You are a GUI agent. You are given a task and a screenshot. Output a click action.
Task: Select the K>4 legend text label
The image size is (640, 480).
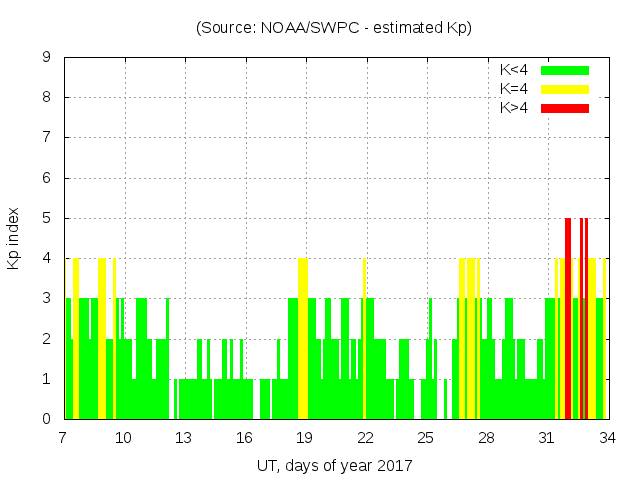coord(514,108)
